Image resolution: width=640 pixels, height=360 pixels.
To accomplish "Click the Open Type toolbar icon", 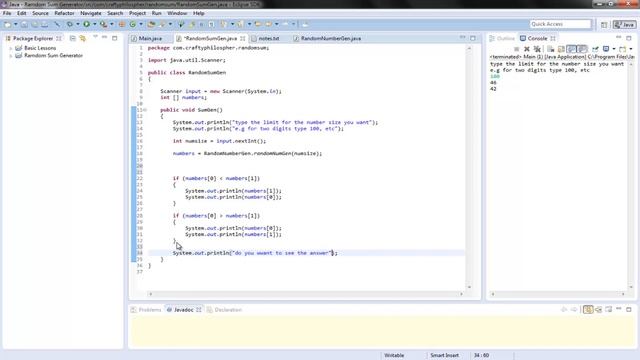I will click(x=151, y=24).
